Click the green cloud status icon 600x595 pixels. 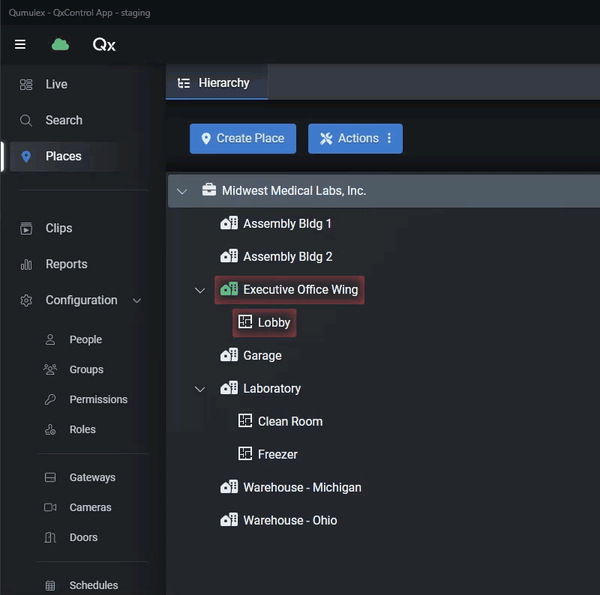coord(60,44)
